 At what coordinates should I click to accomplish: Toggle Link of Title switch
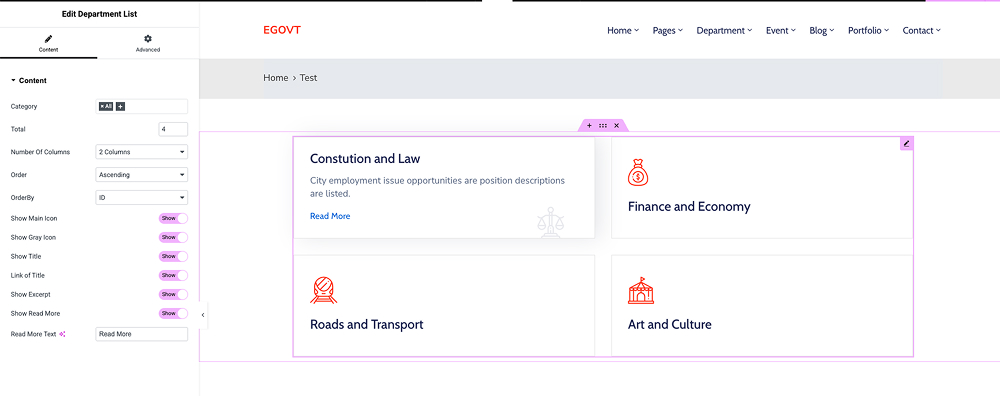(173, 275)
